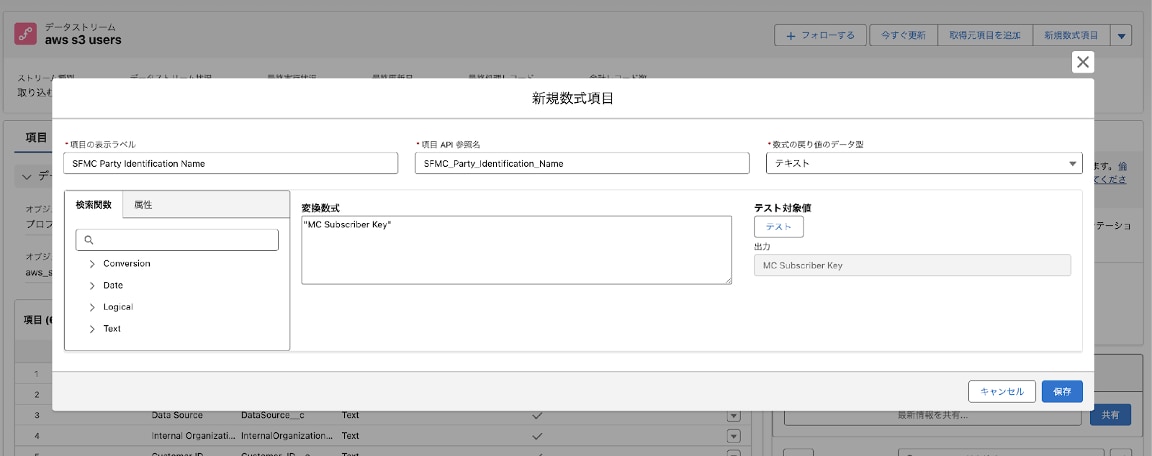This screenshot has width=1152, height=456.
Task: Click the 今すぐ更新 button
Action: [903, 35]
